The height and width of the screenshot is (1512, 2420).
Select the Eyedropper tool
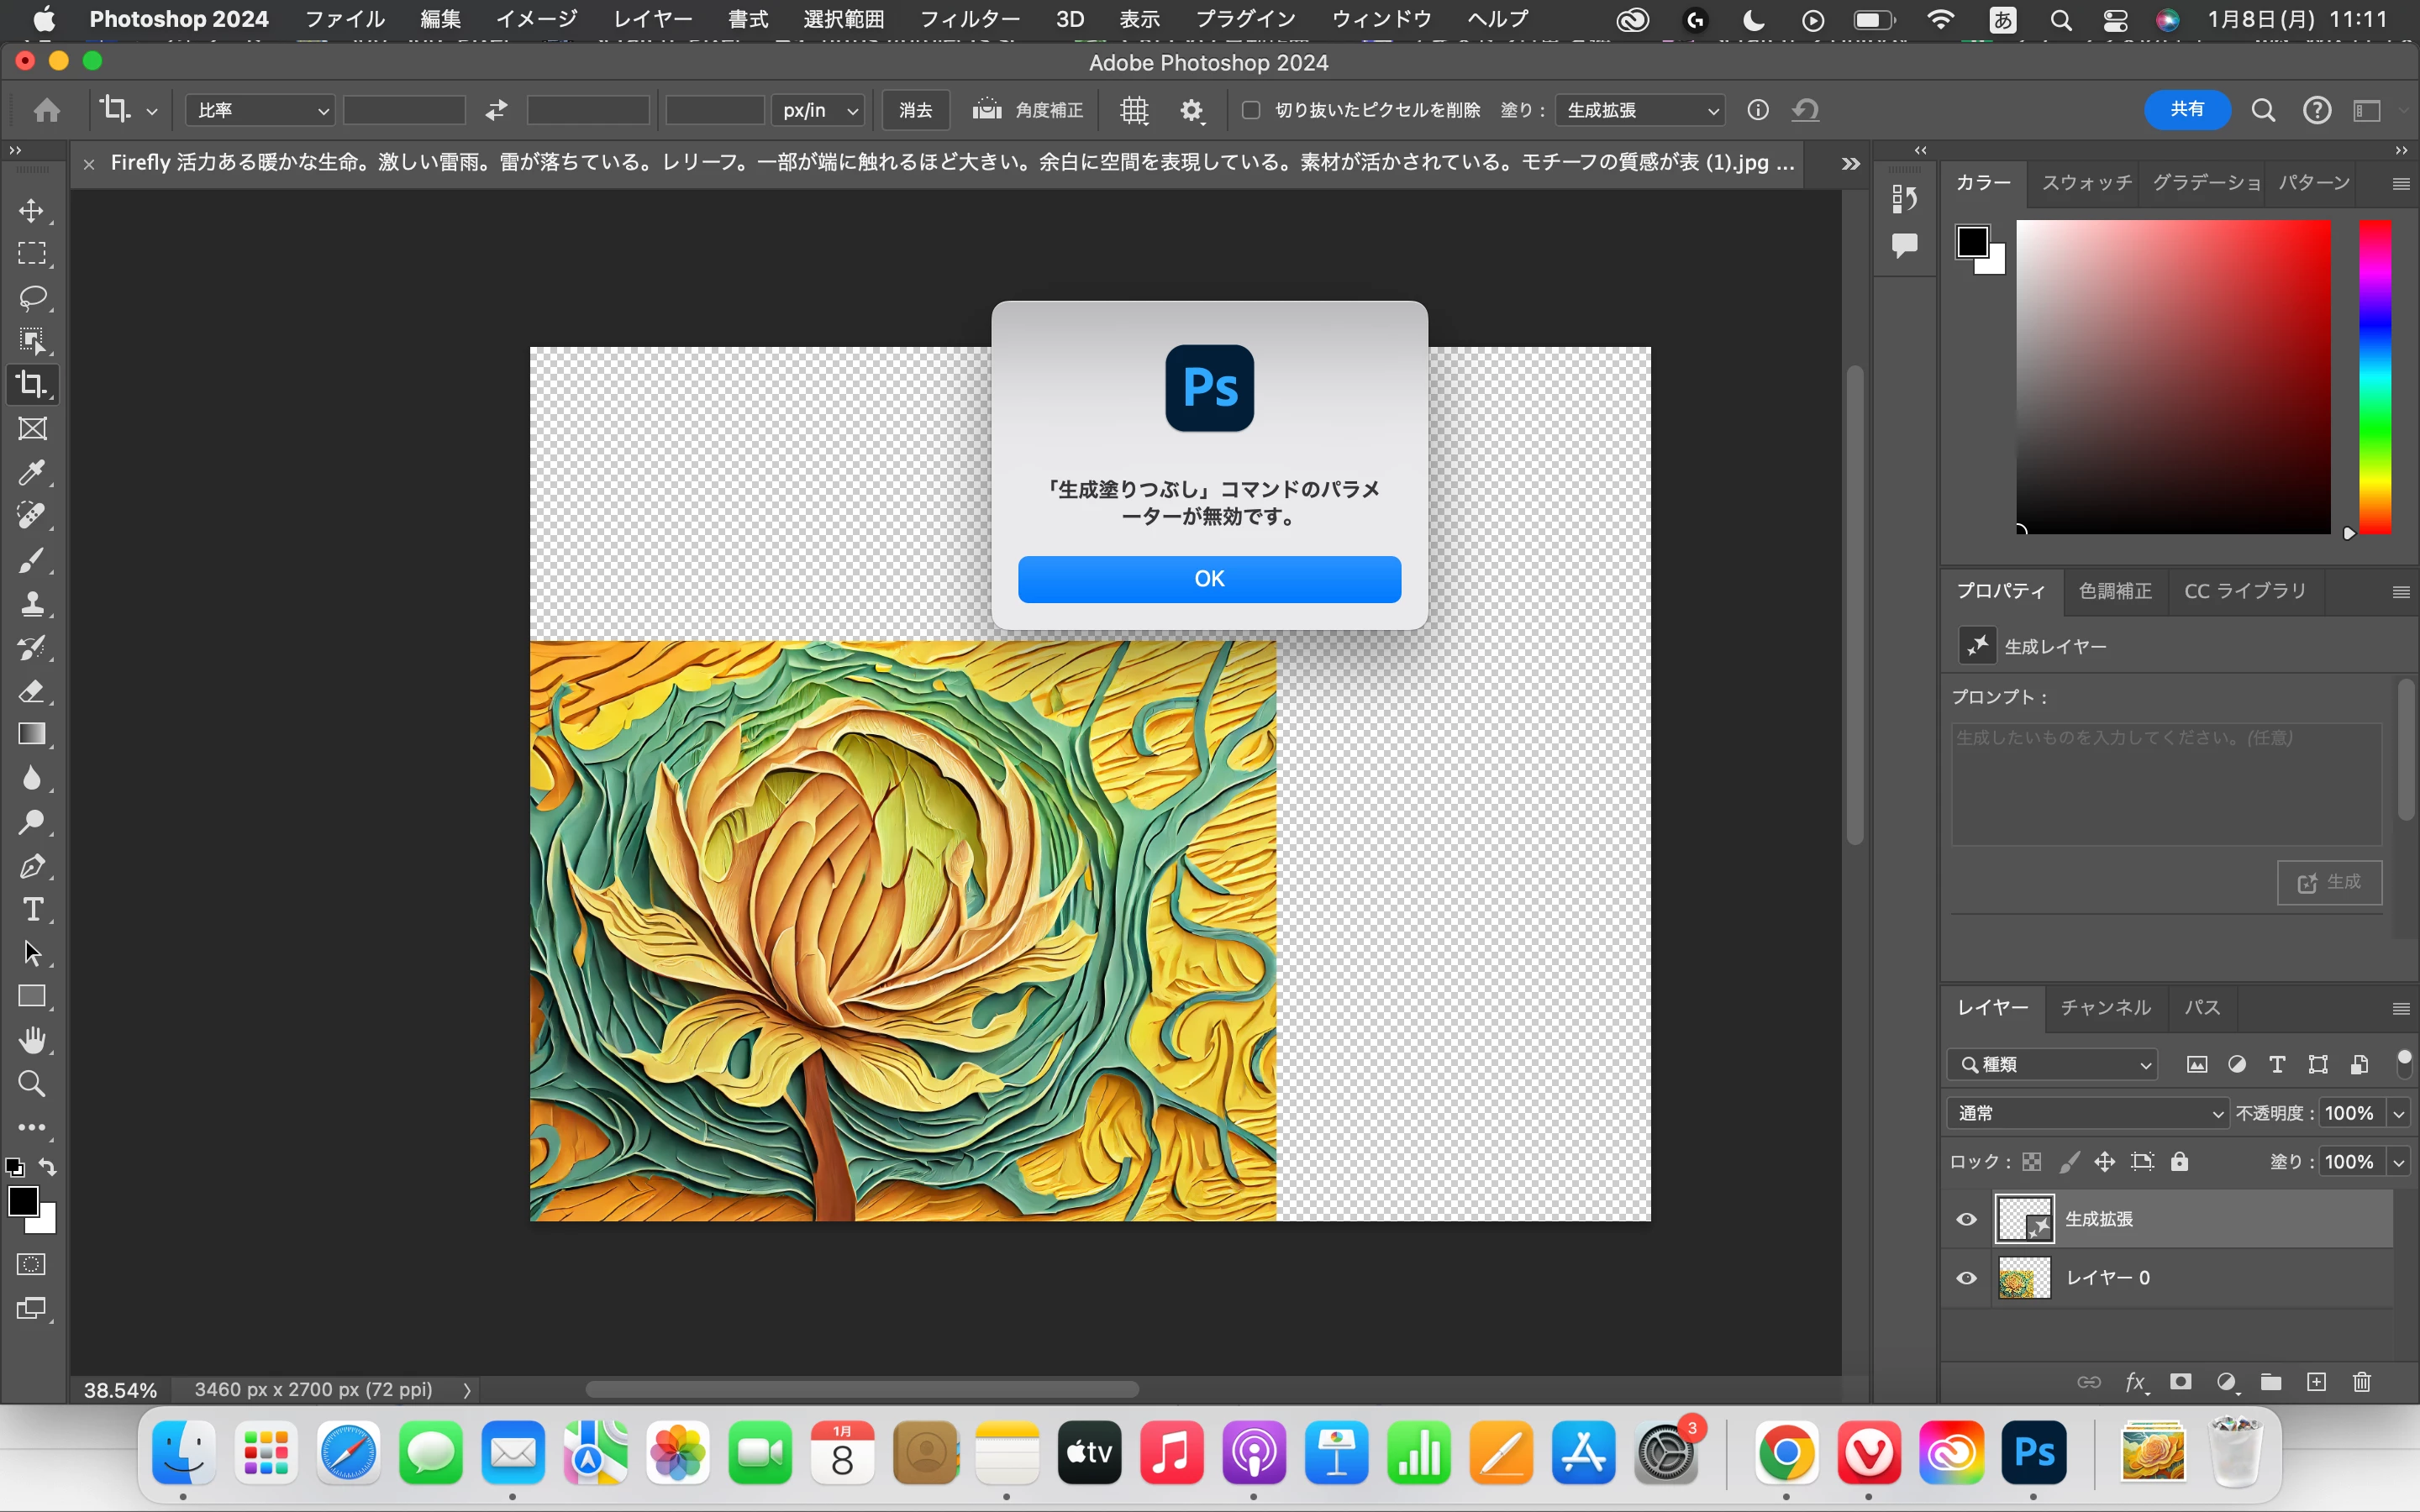click(32, 472)
